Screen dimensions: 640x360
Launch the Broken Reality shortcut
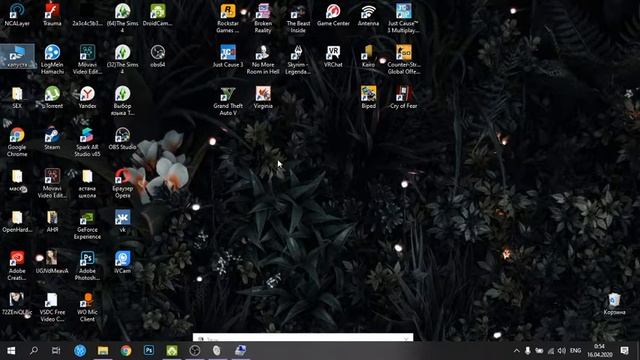(263, 18)
